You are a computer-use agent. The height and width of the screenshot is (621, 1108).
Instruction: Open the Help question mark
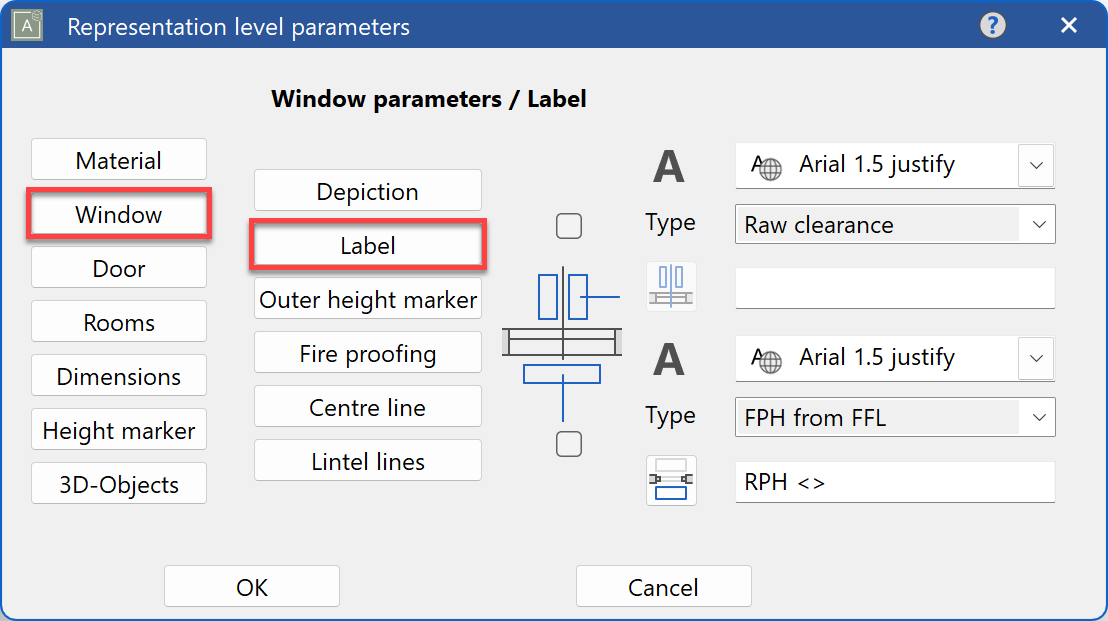tap(992, 25)
